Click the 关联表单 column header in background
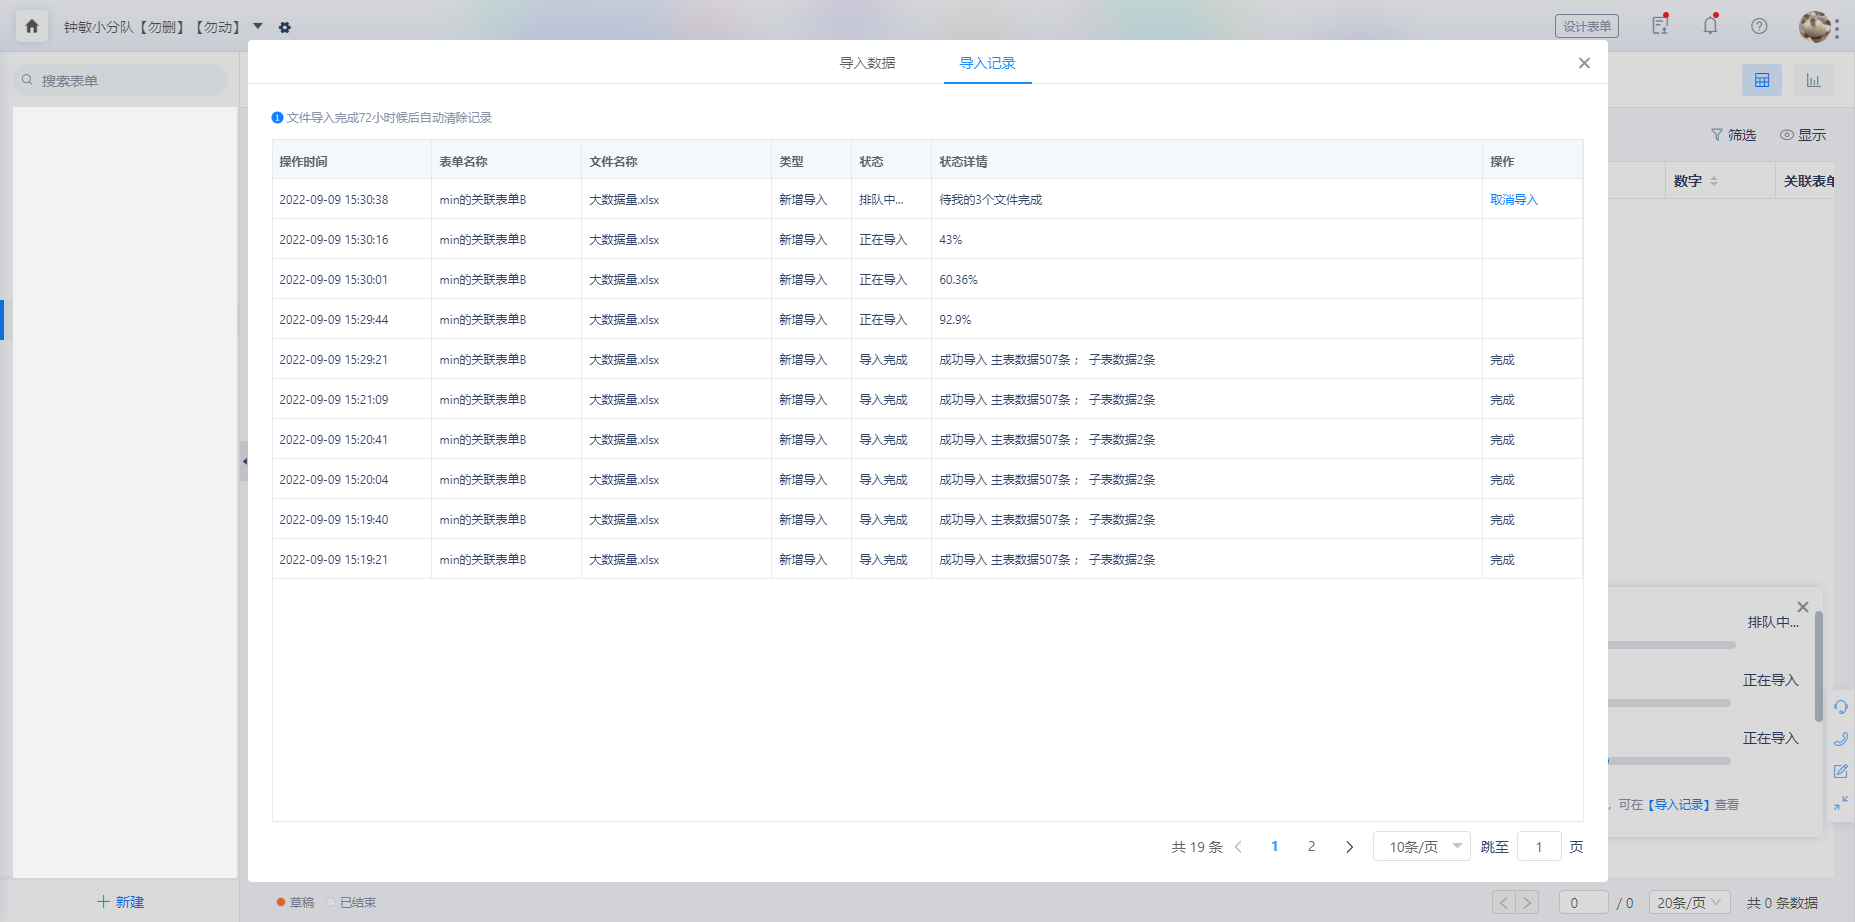 click(1809, 181)
